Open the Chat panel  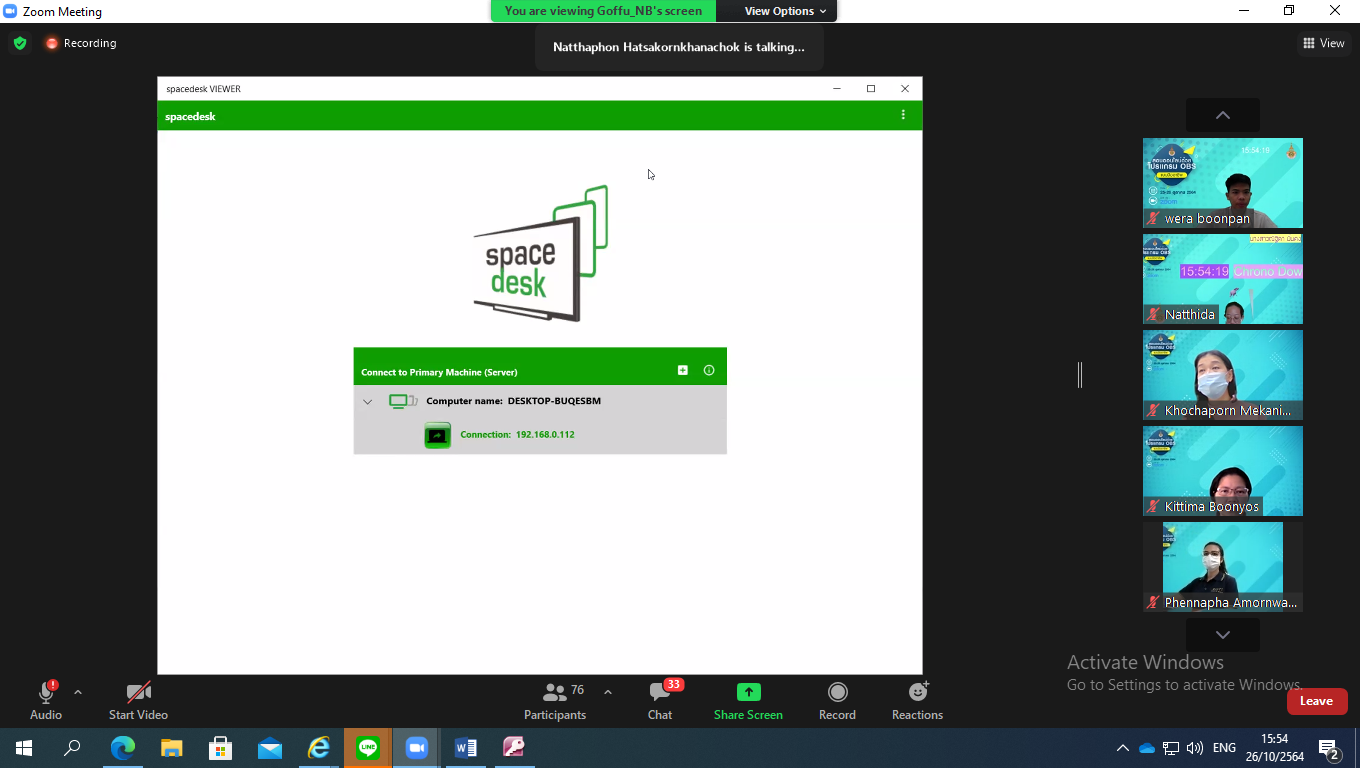(x=660, y=700)
